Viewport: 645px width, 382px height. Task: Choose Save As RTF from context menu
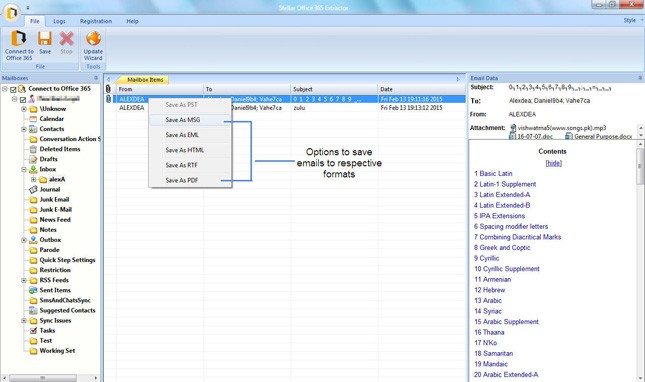click(x=190, y=165)
